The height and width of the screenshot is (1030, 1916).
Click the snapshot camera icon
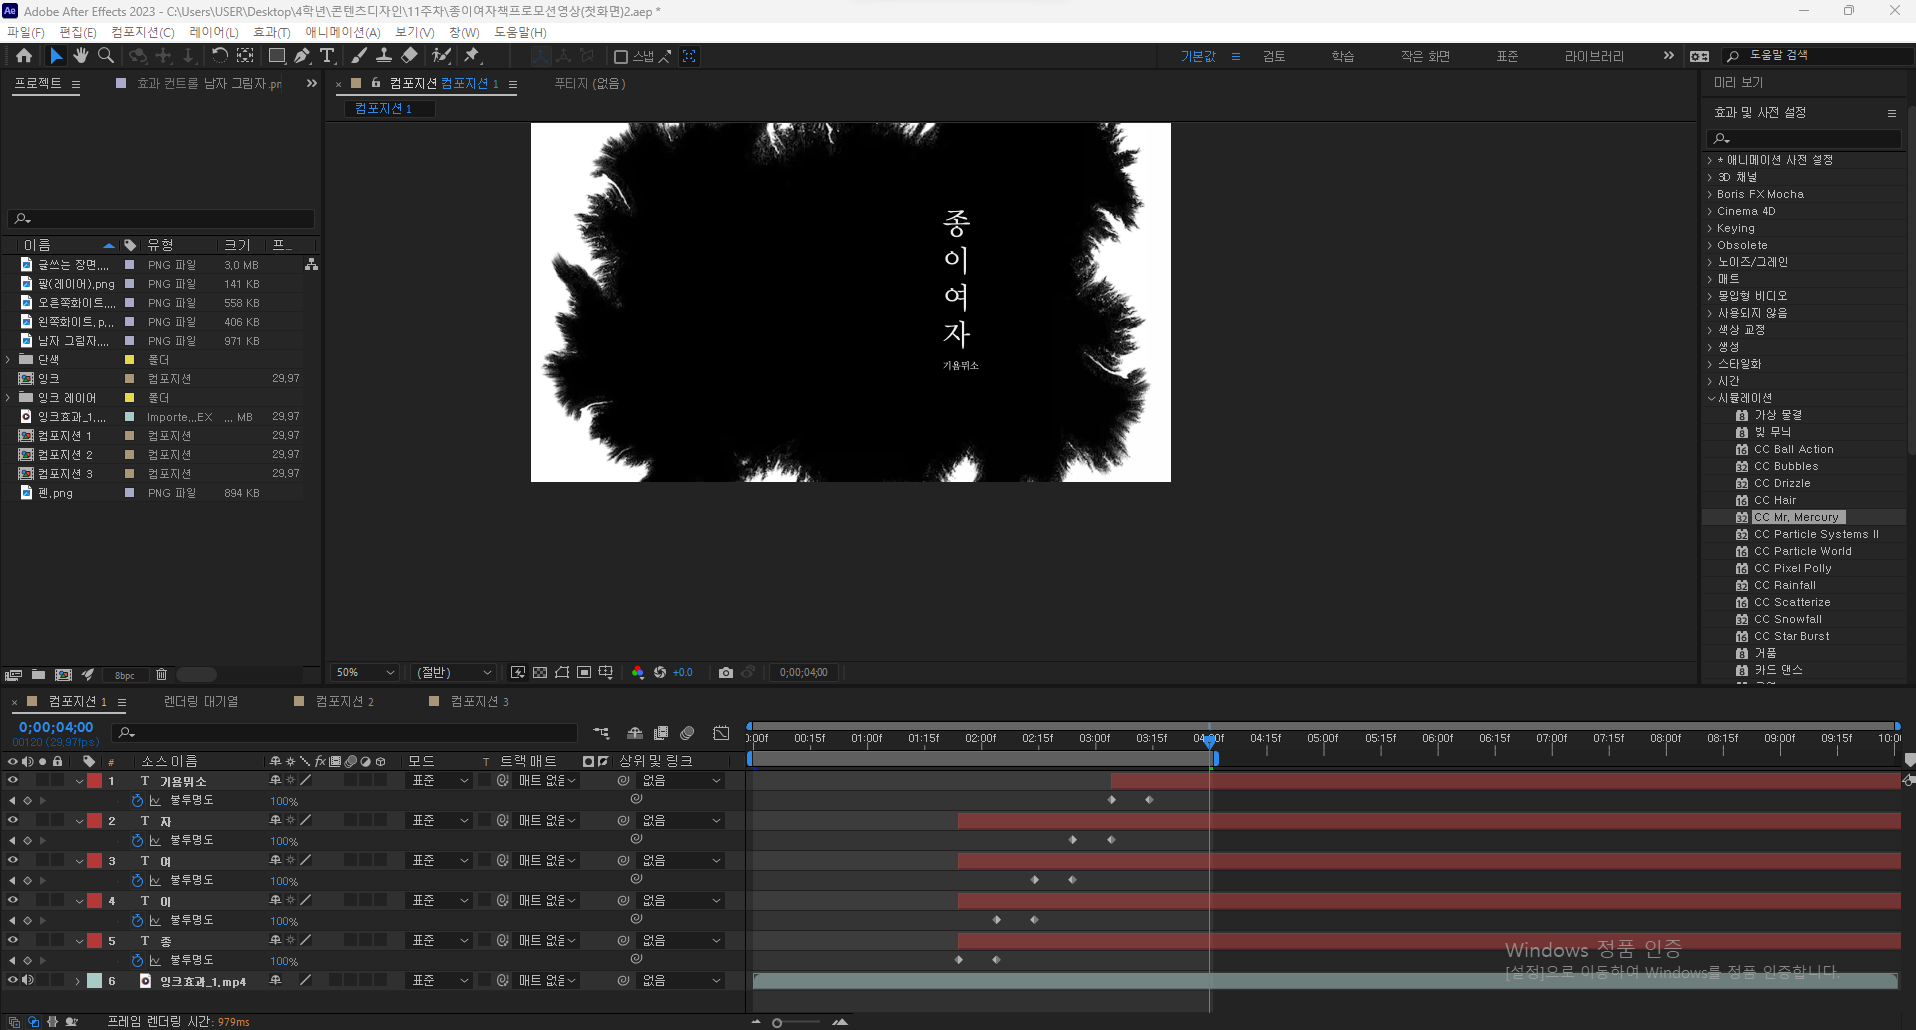click(x=726, y=673)
